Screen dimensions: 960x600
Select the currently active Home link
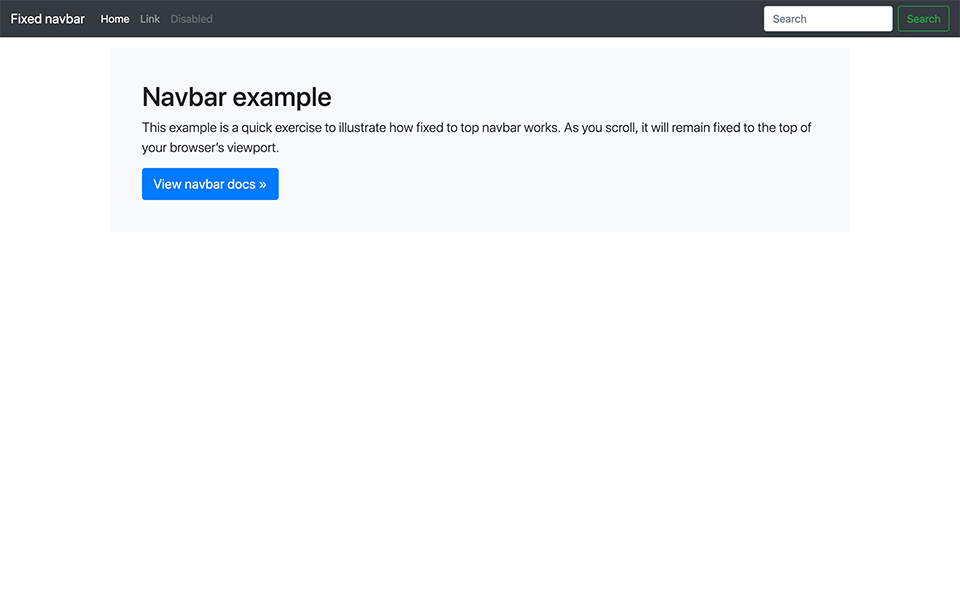click(114, 18)
